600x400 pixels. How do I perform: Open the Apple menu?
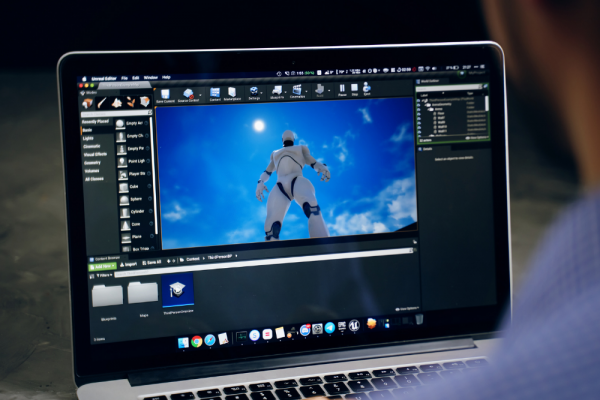[84, 79]
